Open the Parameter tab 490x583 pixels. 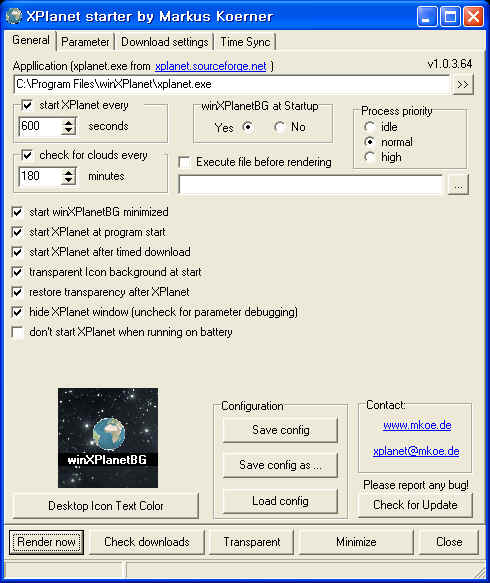point(85,42)
